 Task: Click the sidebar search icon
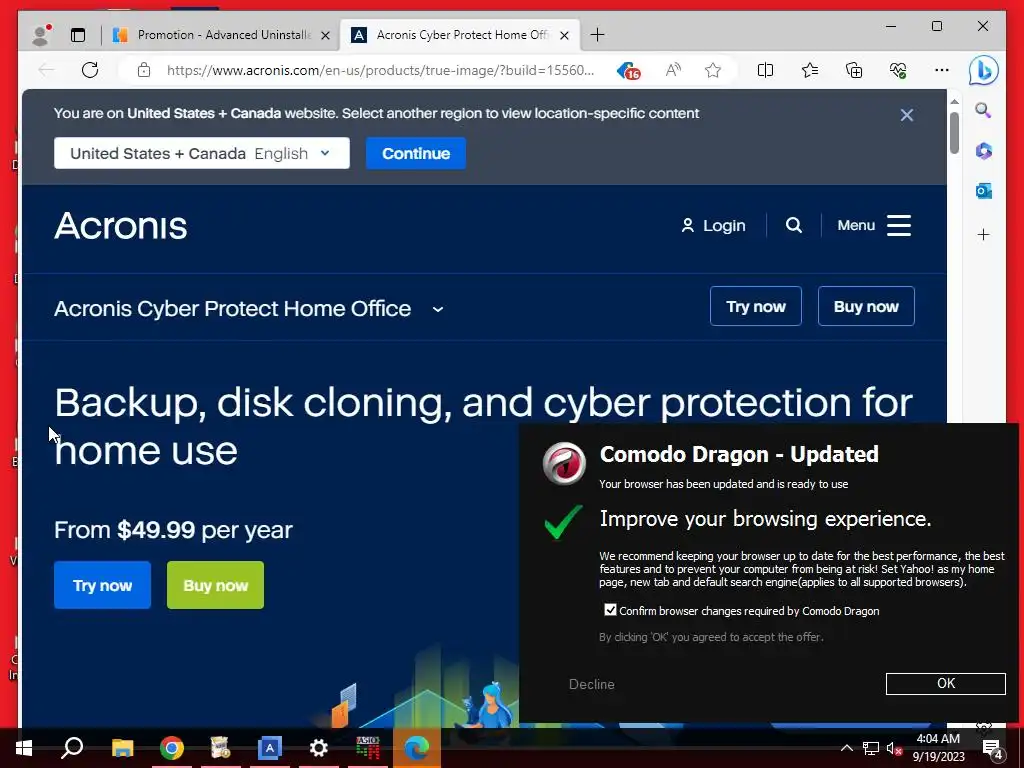(x=984, y=110)
